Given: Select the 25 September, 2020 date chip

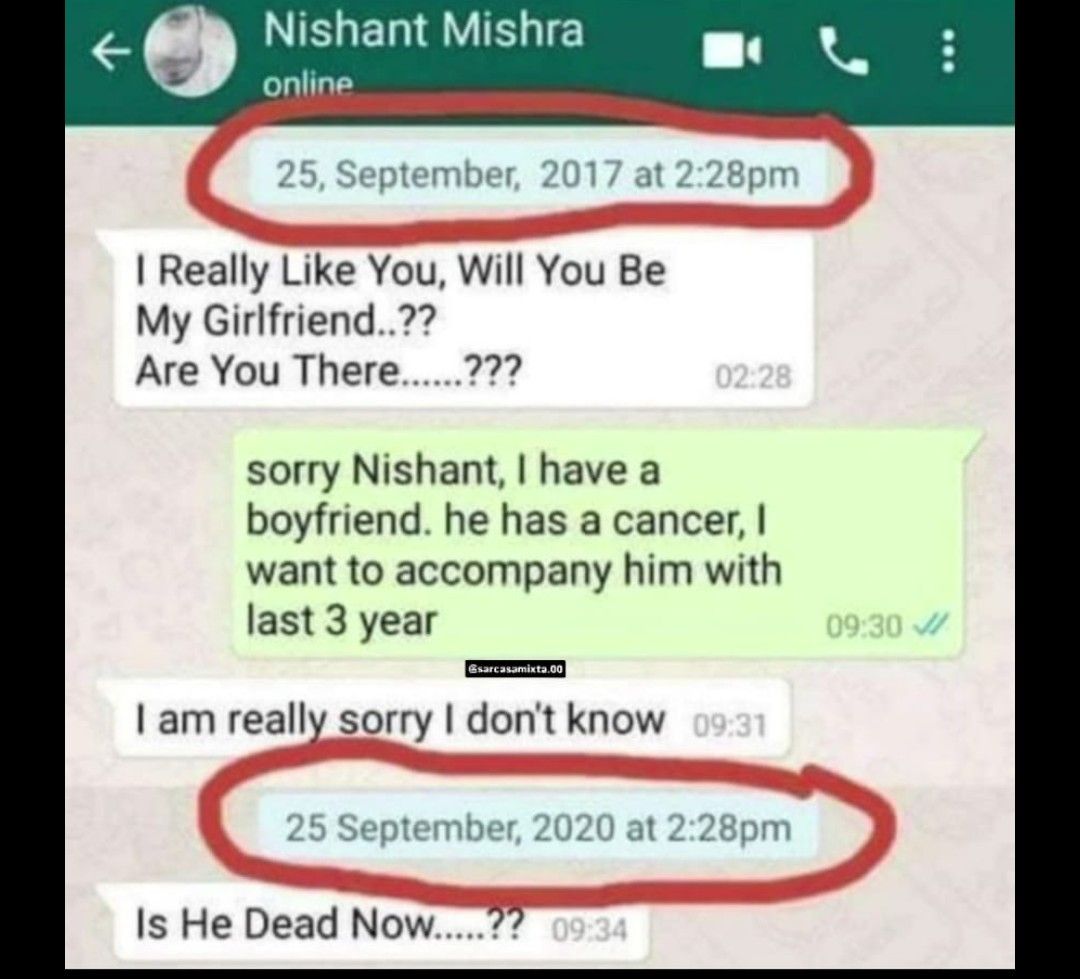Looking at the screenshot, I should pos(539,827).
